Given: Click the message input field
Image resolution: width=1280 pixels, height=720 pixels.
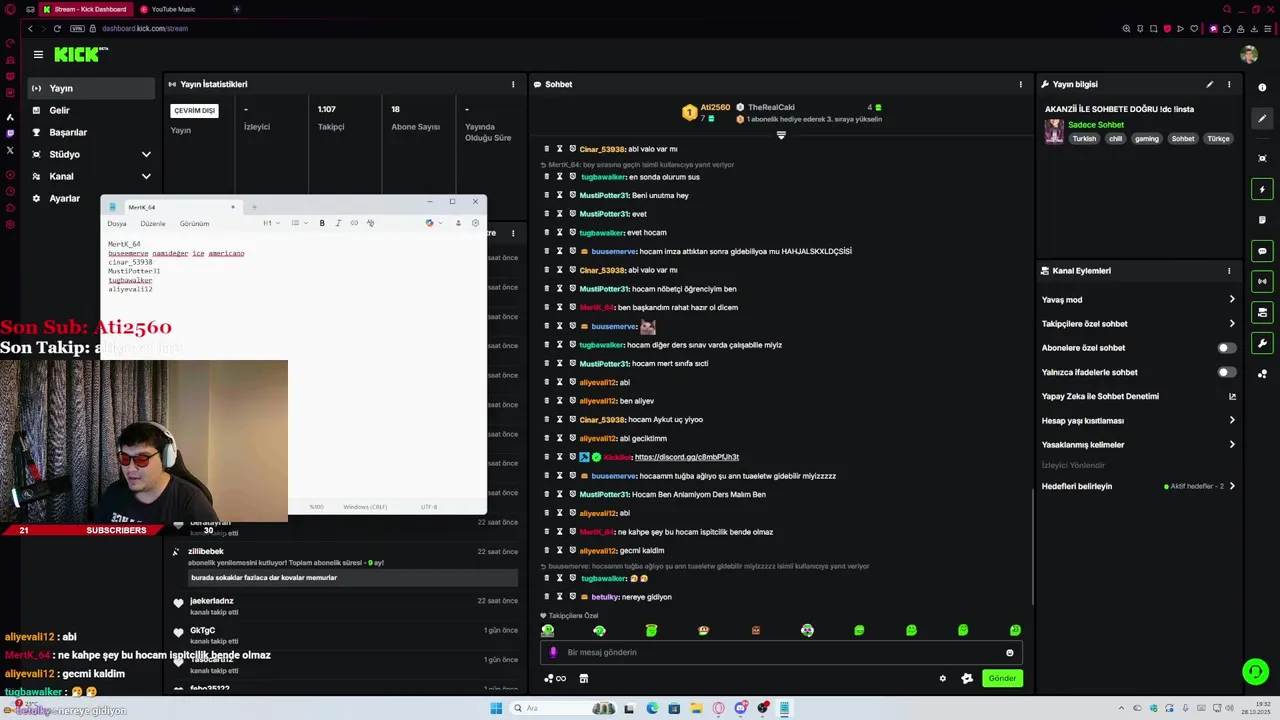Looking at the screenshot, I should (781, 653).
